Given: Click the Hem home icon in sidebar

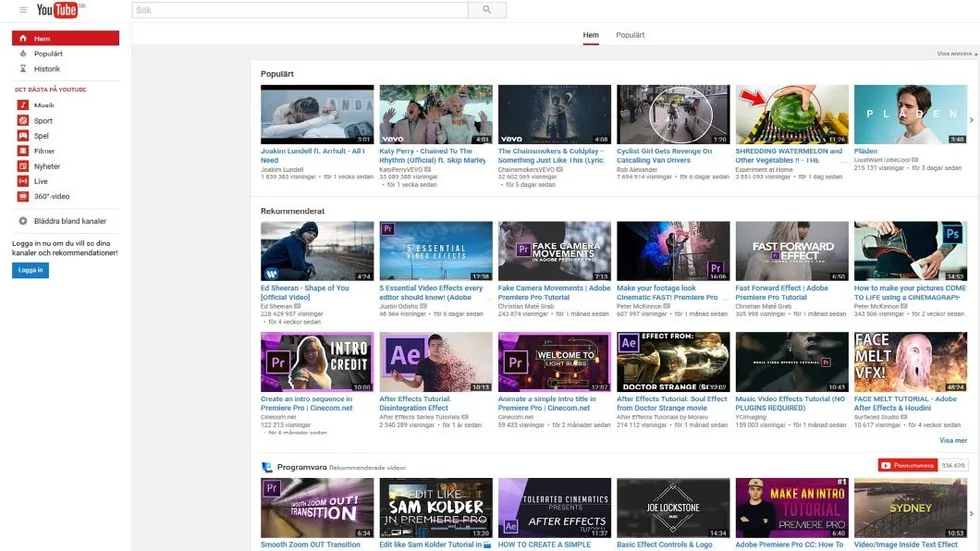Looking at the screenshot, I should point(23,38).
